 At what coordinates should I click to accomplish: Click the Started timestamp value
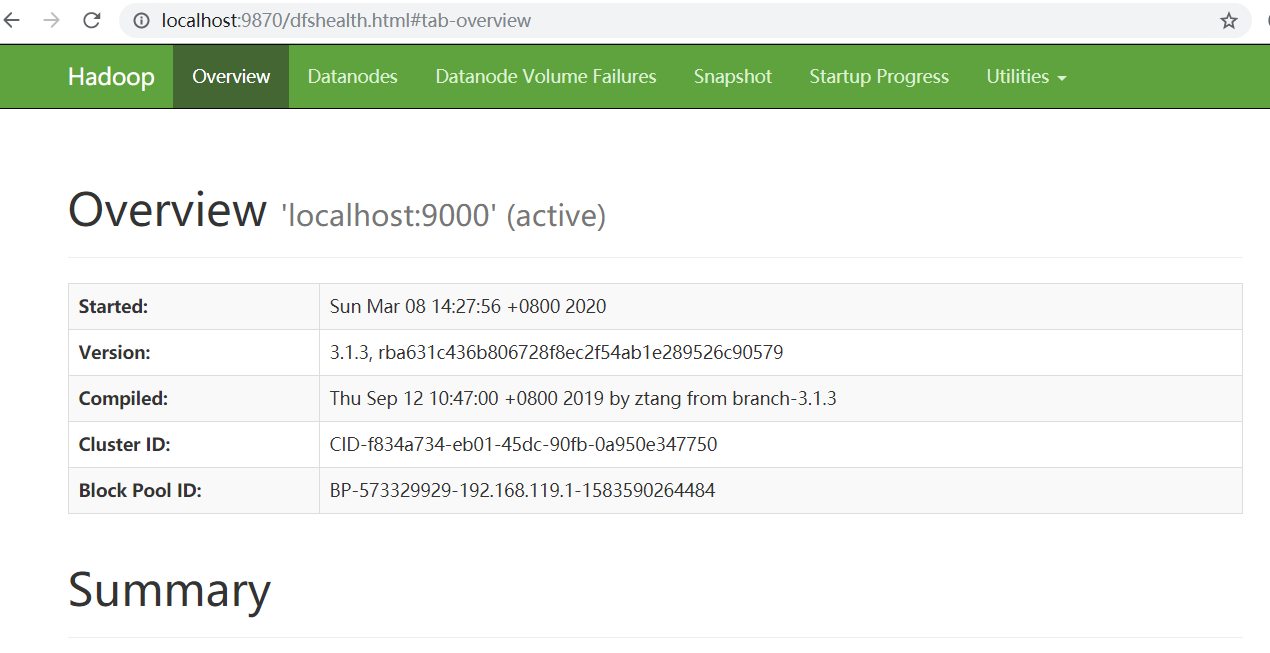[468, 306]
